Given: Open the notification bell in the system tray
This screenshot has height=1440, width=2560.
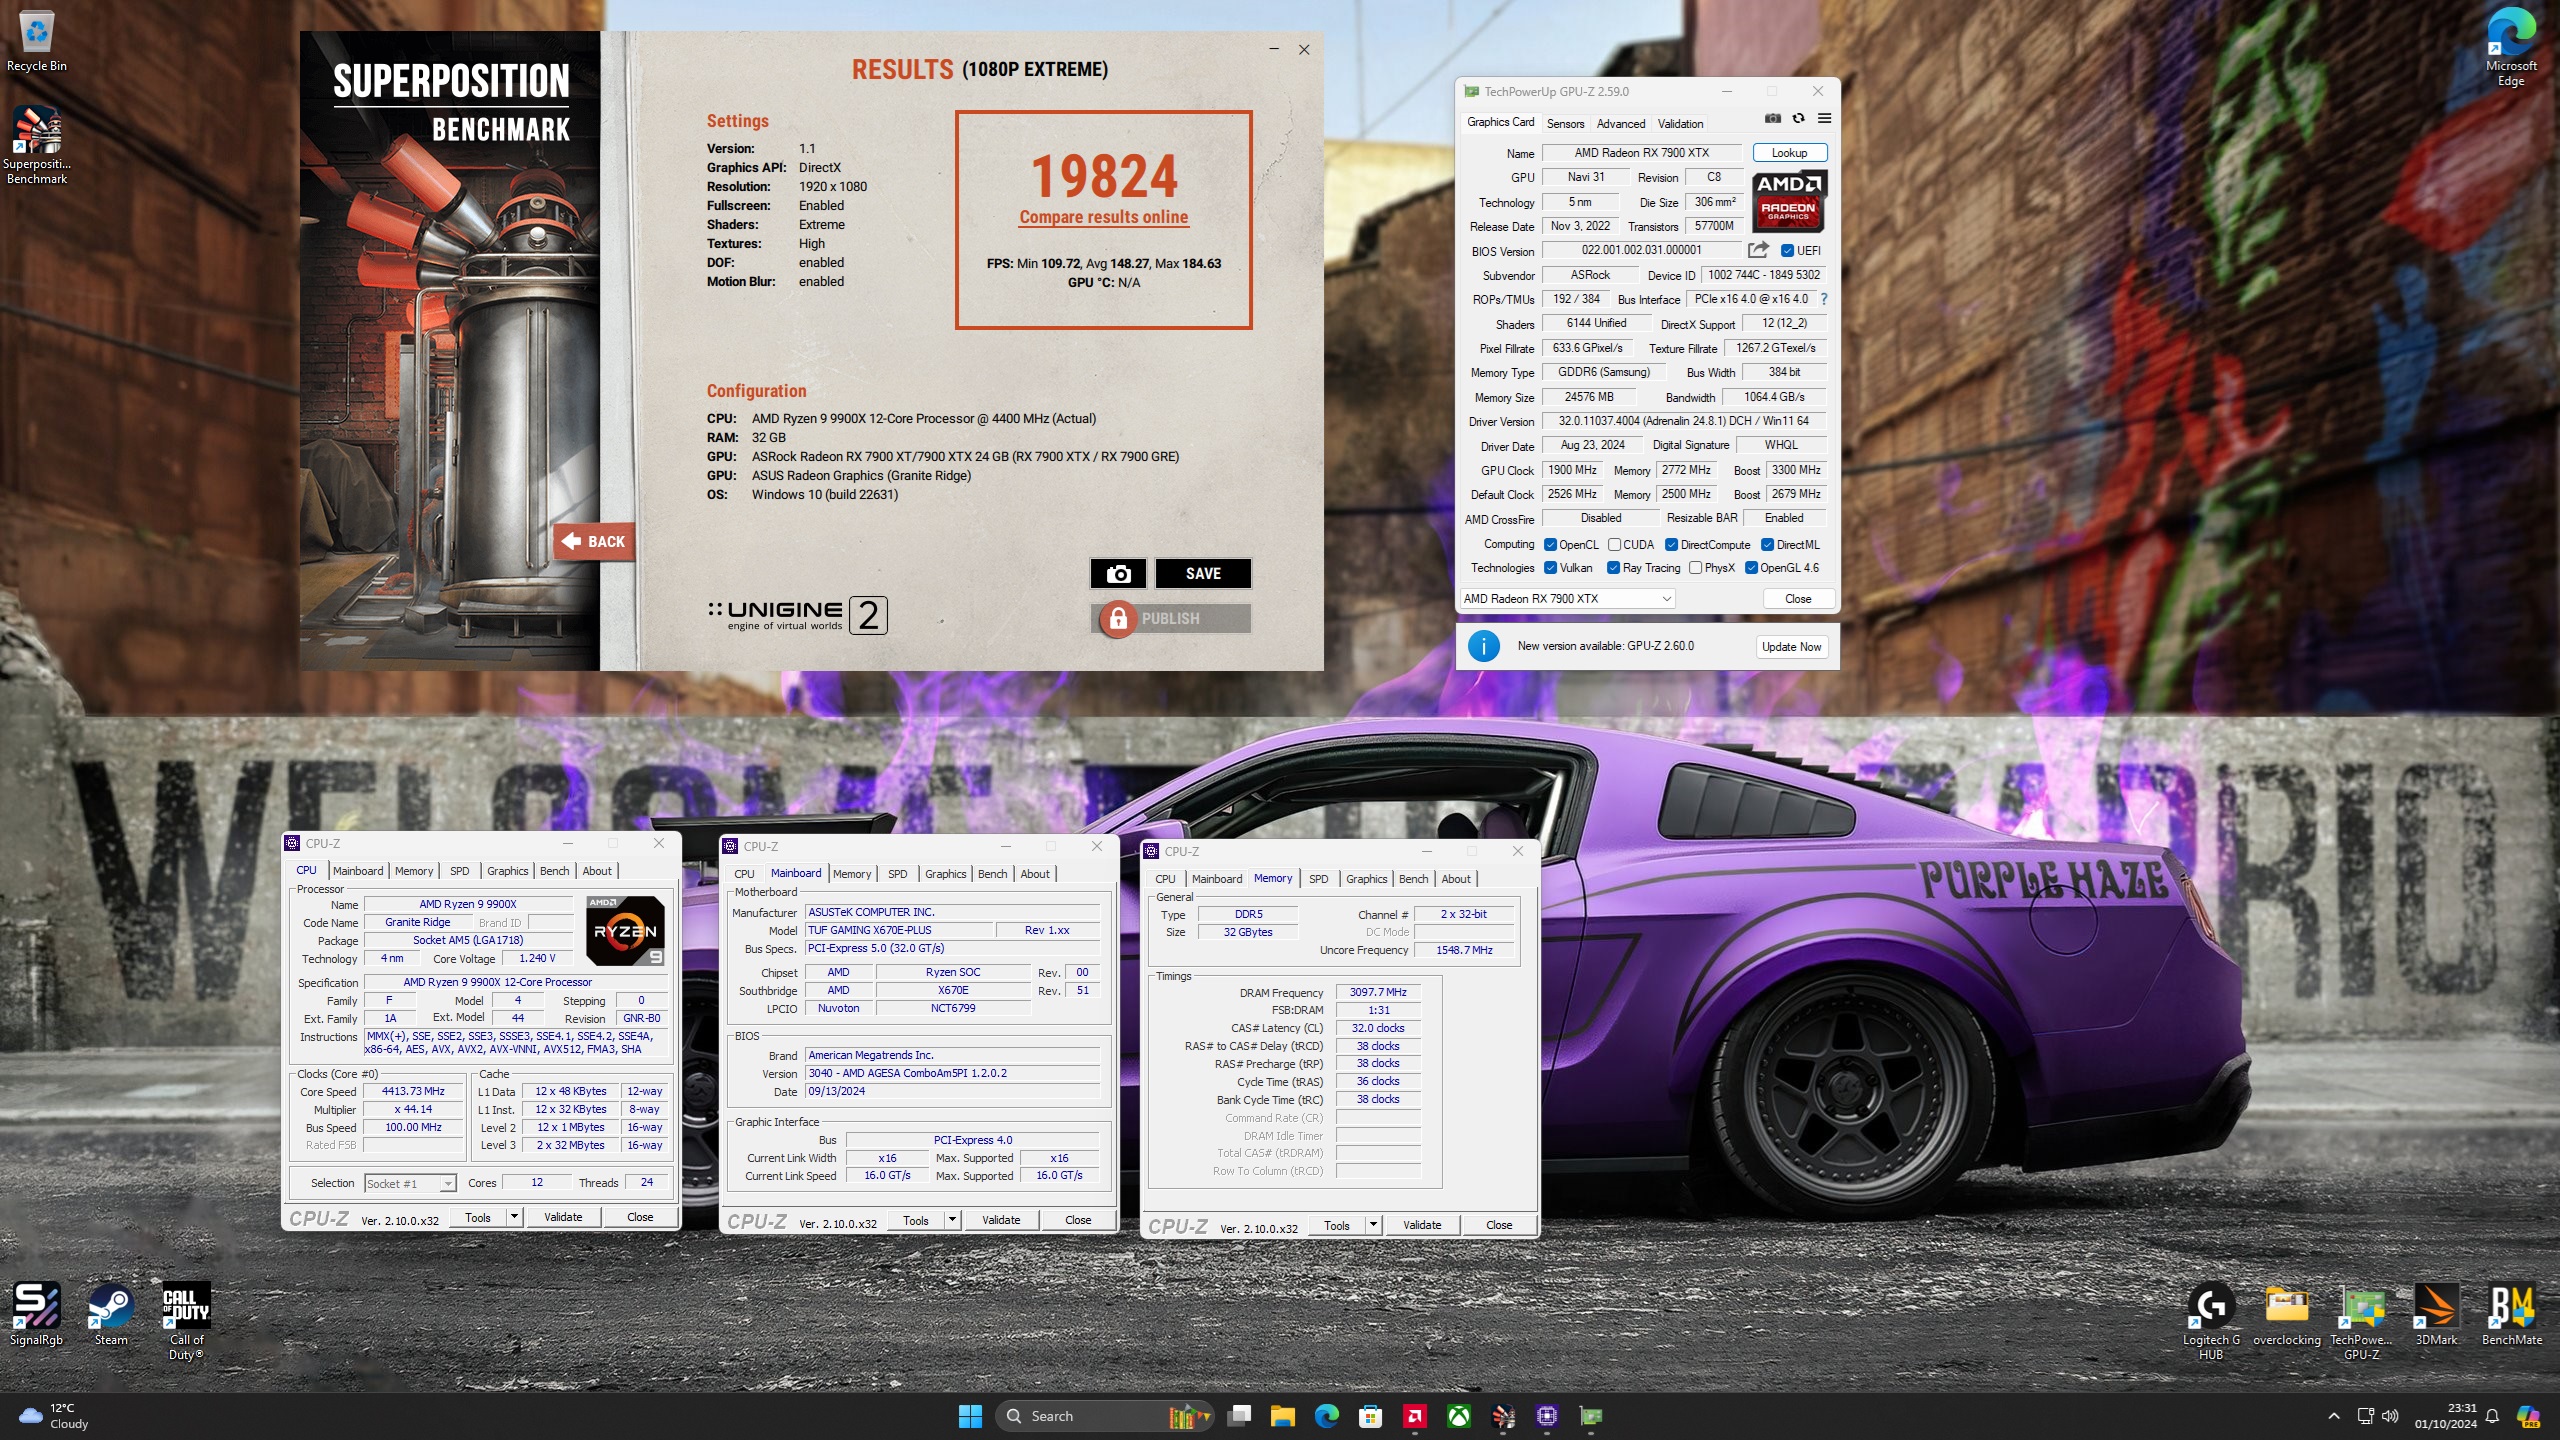Looking at the screenshot, I should 2493,1416.
